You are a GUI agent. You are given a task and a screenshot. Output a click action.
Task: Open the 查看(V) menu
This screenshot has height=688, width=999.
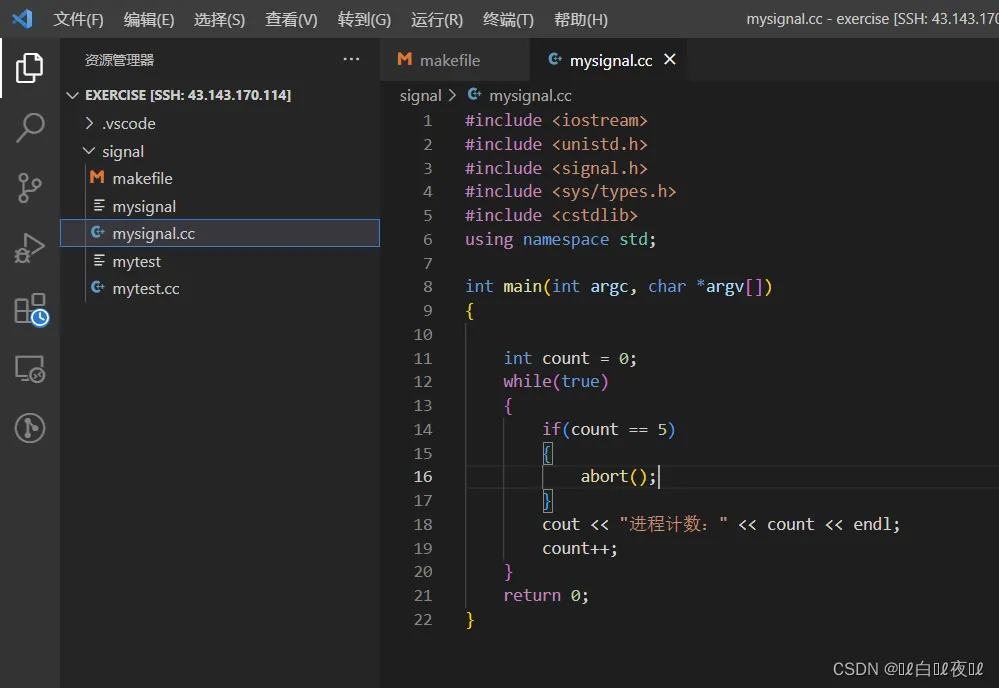click(x=291, y=20)
